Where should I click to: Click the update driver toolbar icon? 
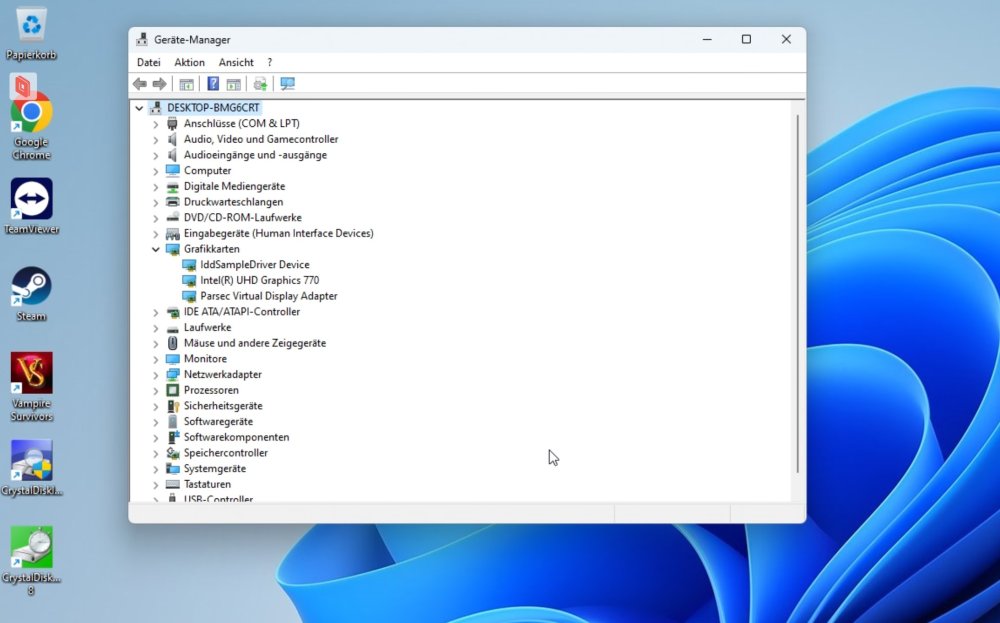[x=260, y=84]
